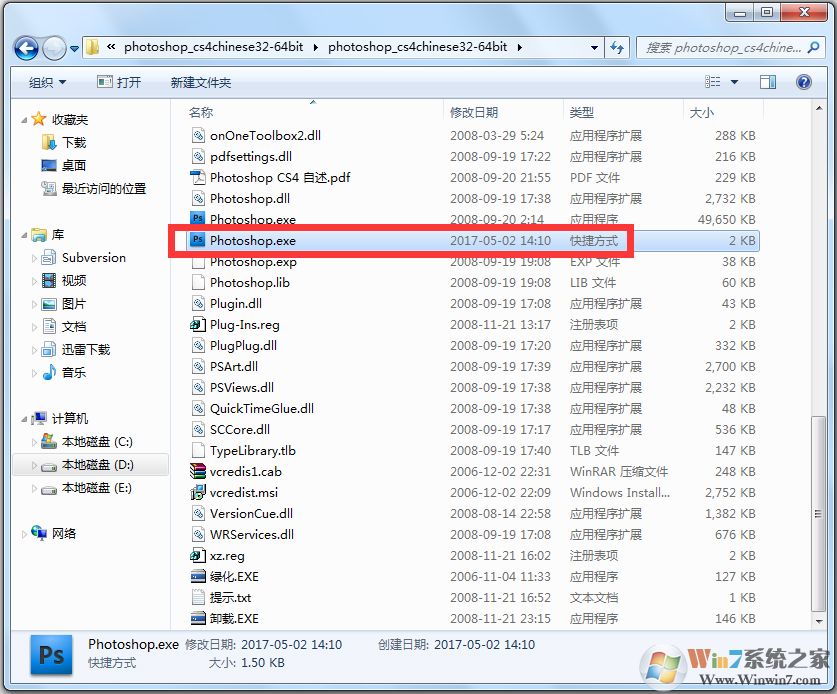
Task: Click the 新建文件夹 button
Action: (x=200, y=81)
